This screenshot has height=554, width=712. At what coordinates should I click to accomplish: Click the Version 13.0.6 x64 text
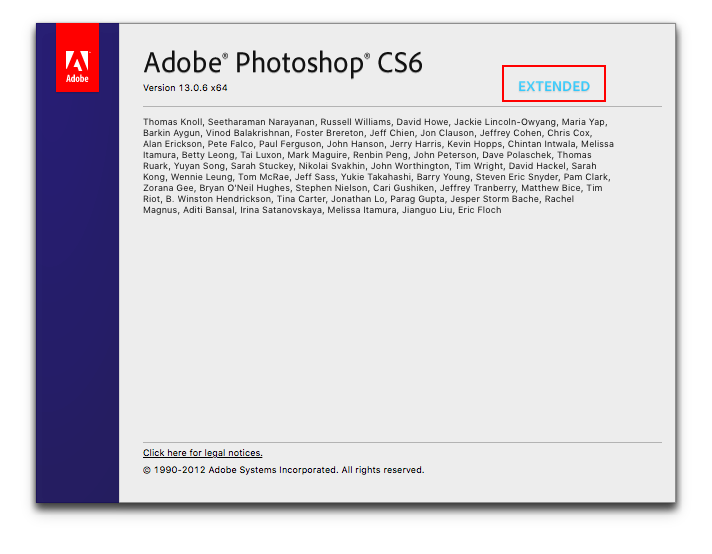(188, 88)
